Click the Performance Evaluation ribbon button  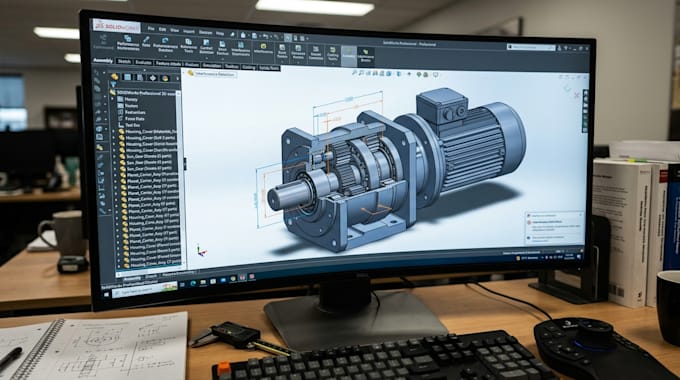point(128,43)
